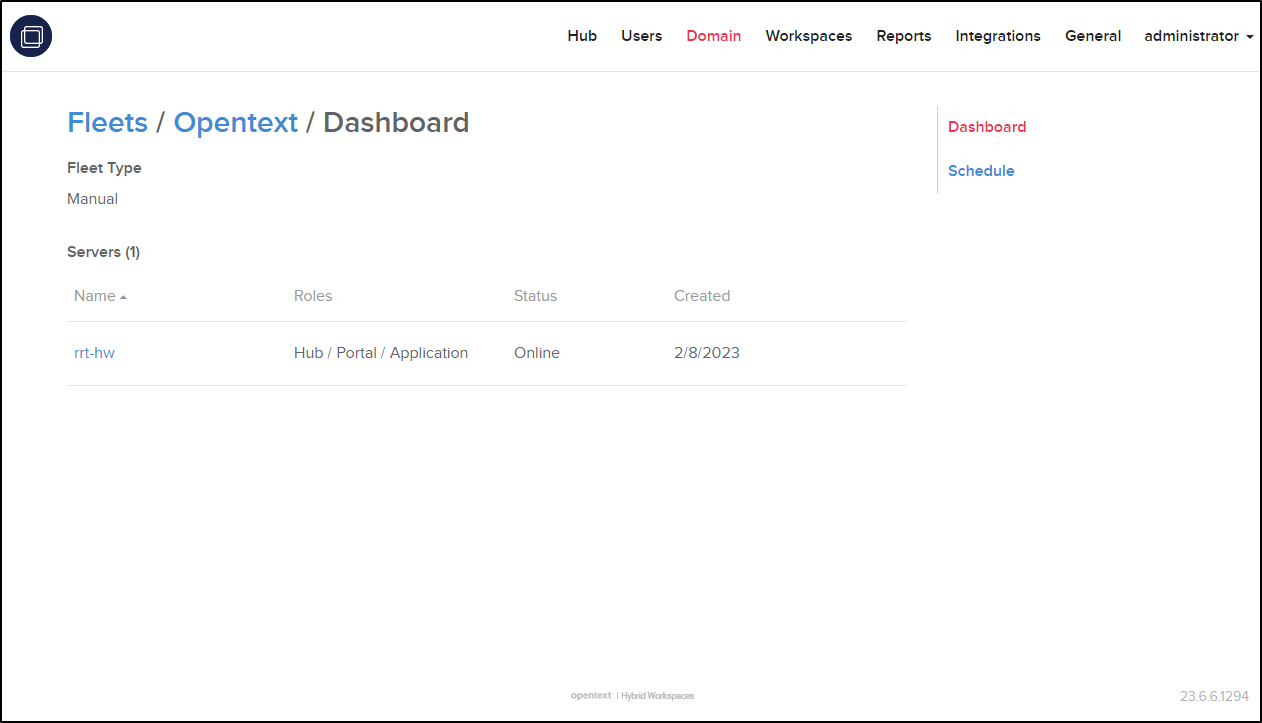Click the opentext Hybrid Workspaces footer text

tap(632, 696)
